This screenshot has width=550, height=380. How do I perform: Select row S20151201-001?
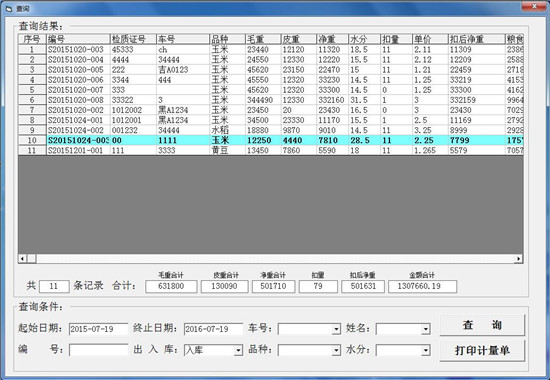tap(270, 151)
